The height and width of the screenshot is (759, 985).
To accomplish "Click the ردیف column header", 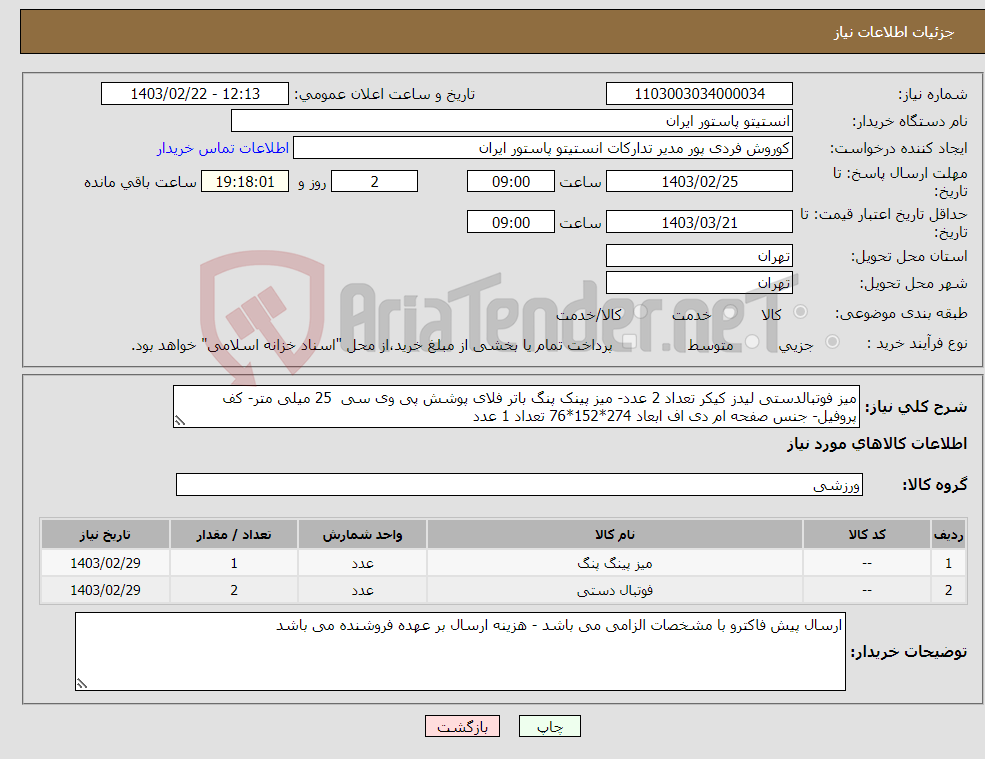I will click(949, 534).
